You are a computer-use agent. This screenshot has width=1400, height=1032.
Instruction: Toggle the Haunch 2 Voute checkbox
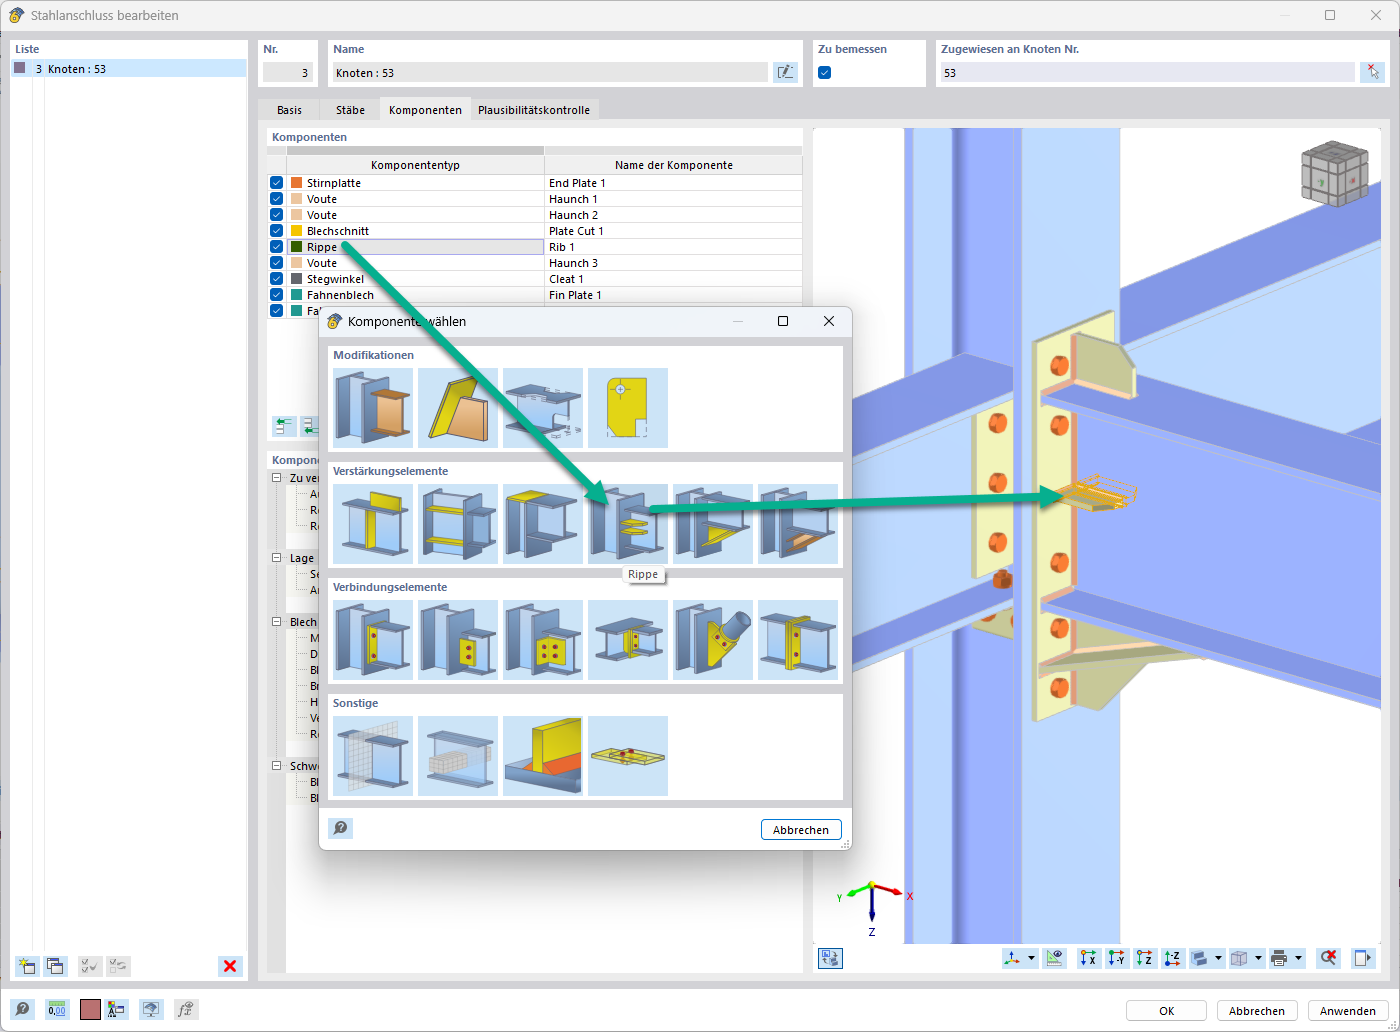point(277,215)
